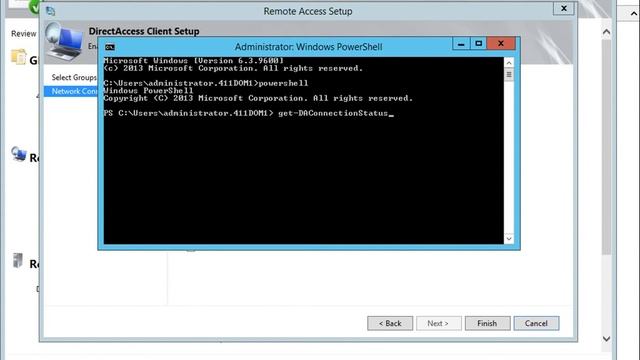Click the Review label in background window
The width and height of the screenshot is (640, 360).
[x=23, y=33]
